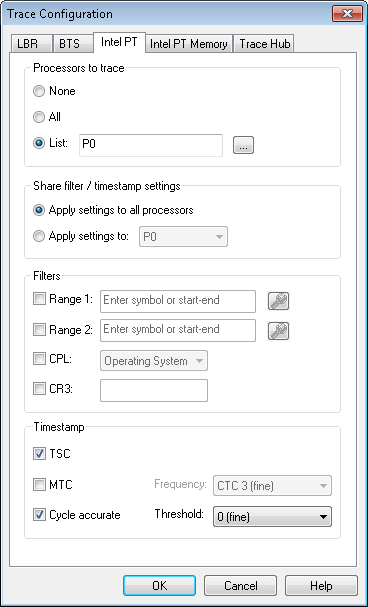Open the Threshold 0 (fine) dropdown
Viewport: 368px width, 607px height.
pos(272,516)
